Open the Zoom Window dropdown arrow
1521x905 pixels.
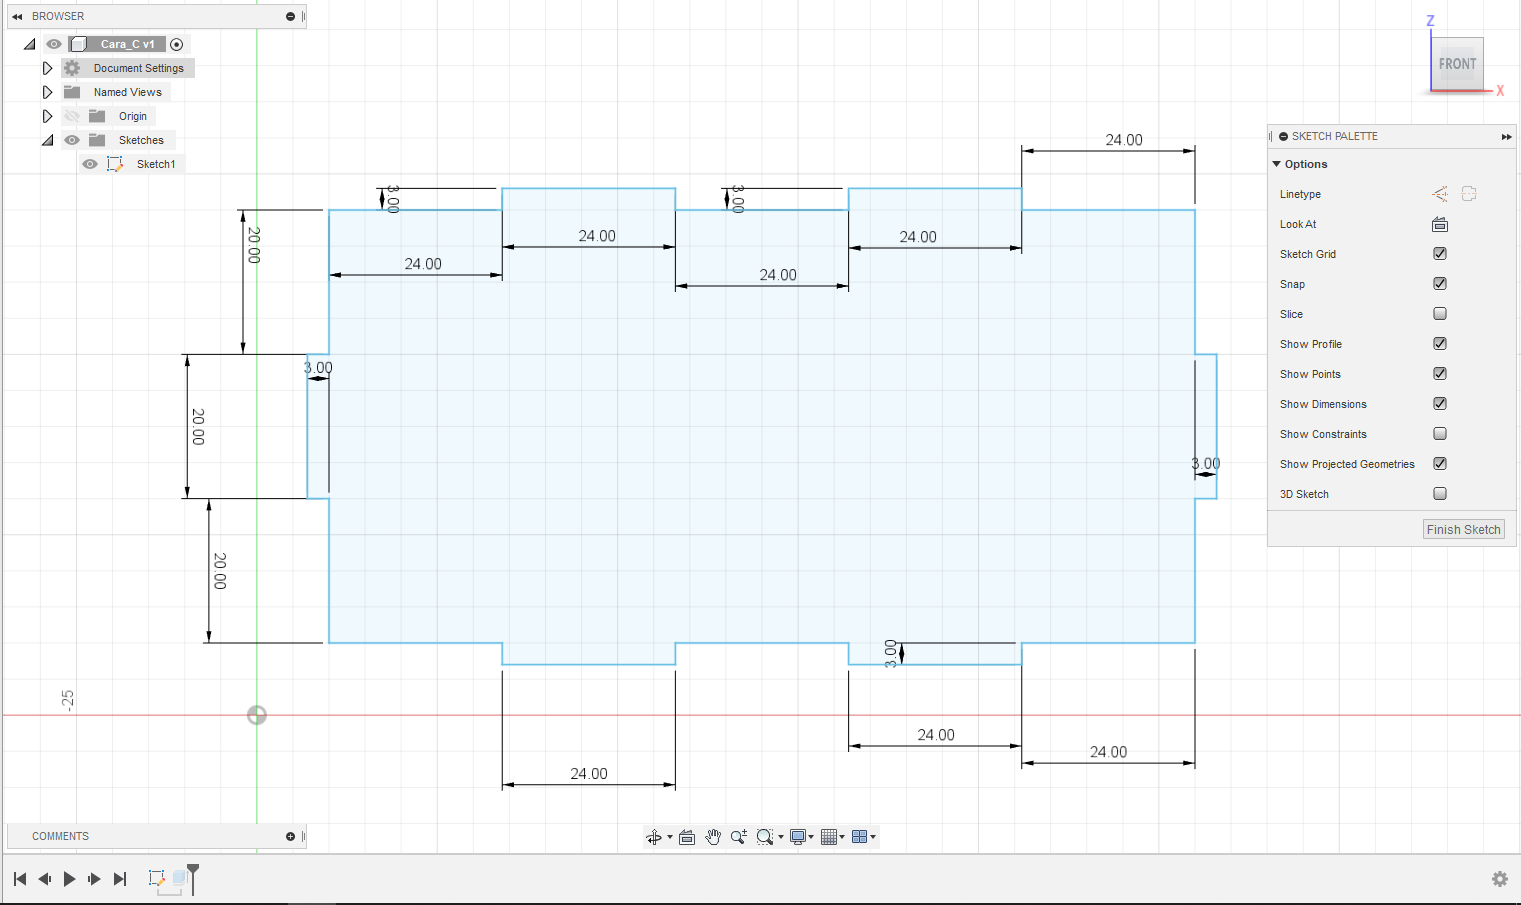[781, 837]
